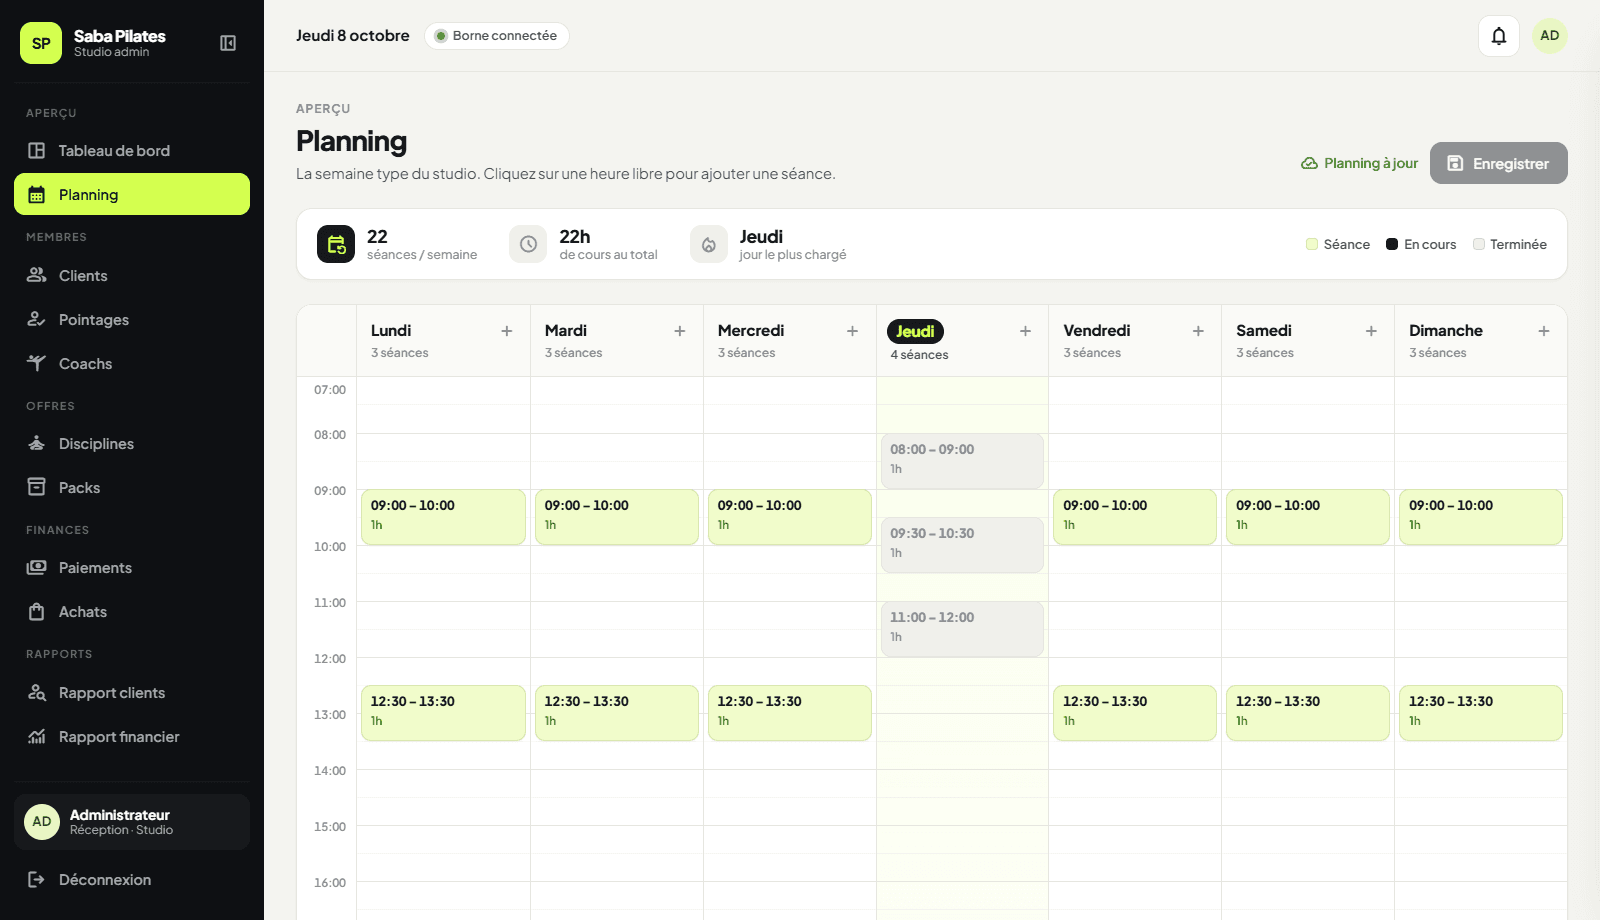
Task: Go to Clients section
Action: tap(132, 276)
